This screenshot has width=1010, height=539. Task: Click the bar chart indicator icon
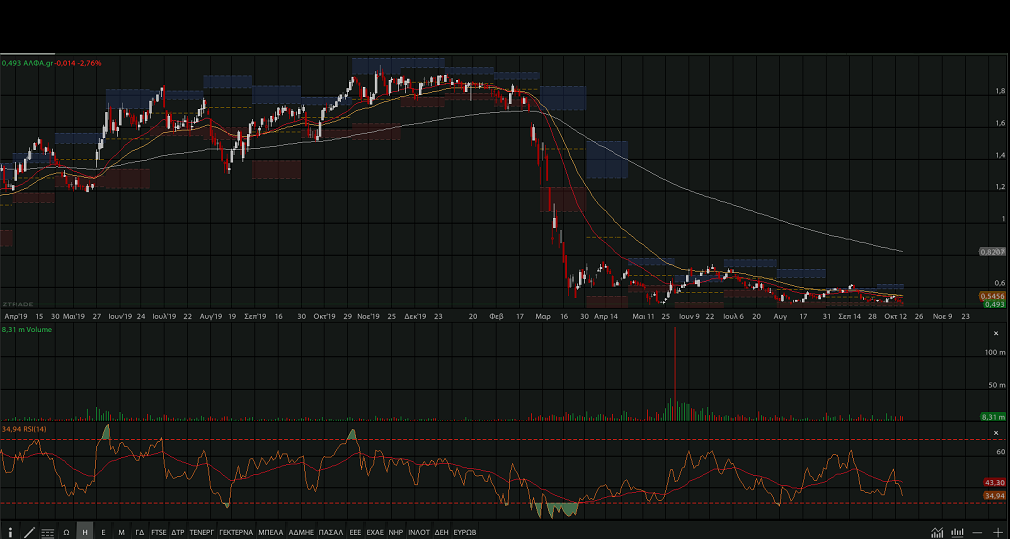pos(957,532)
